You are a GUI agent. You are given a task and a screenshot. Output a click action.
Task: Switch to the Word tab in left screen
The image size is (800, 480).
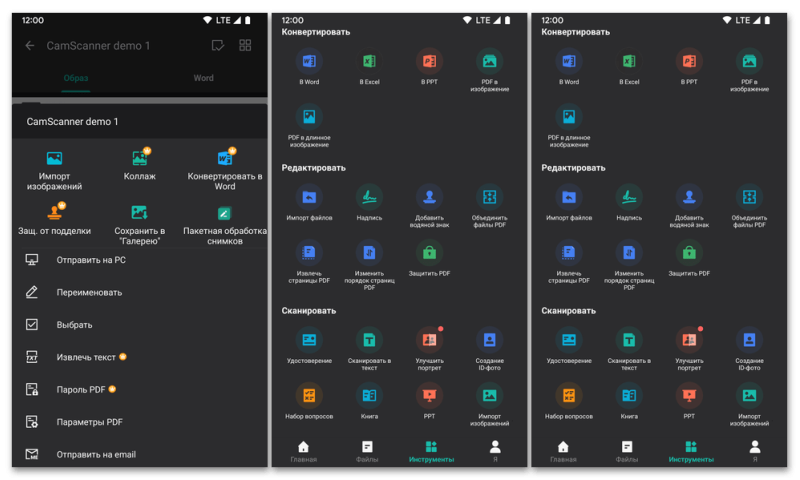coord(203,78)
